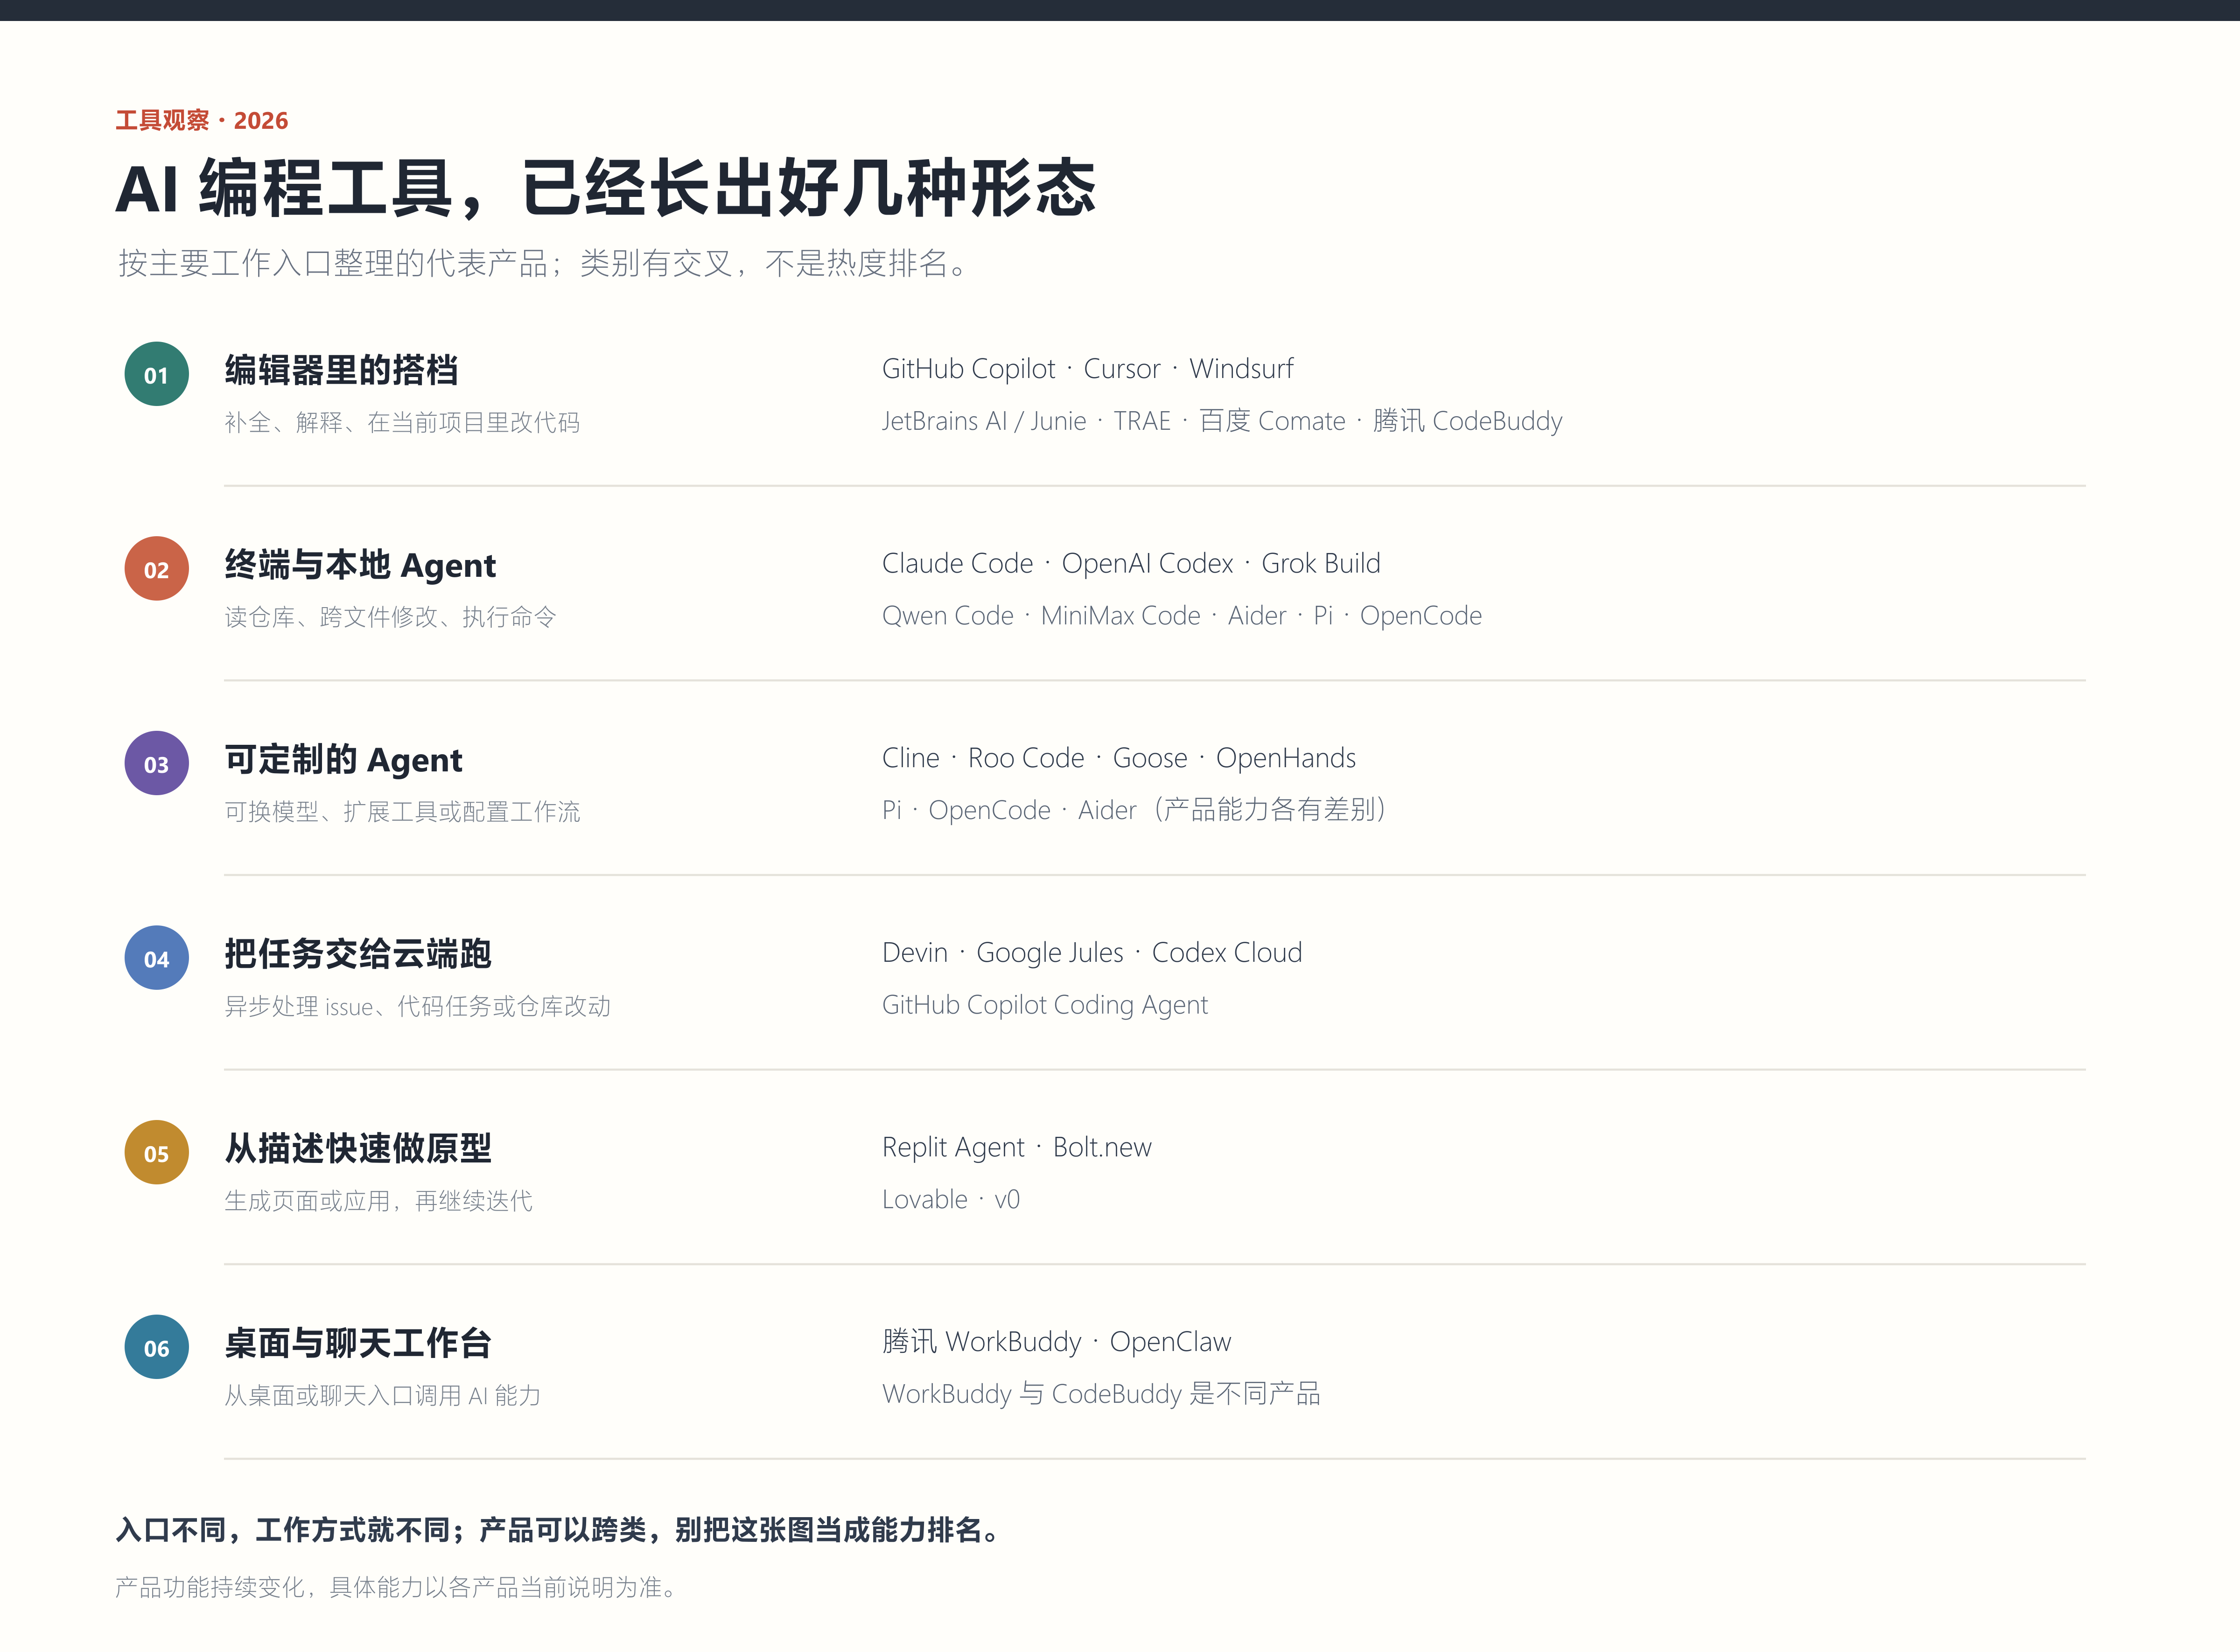Click the subtitle starting with '按主要工作入口整理'
Screen dimensions: 2240x1652
pos(543,263)
